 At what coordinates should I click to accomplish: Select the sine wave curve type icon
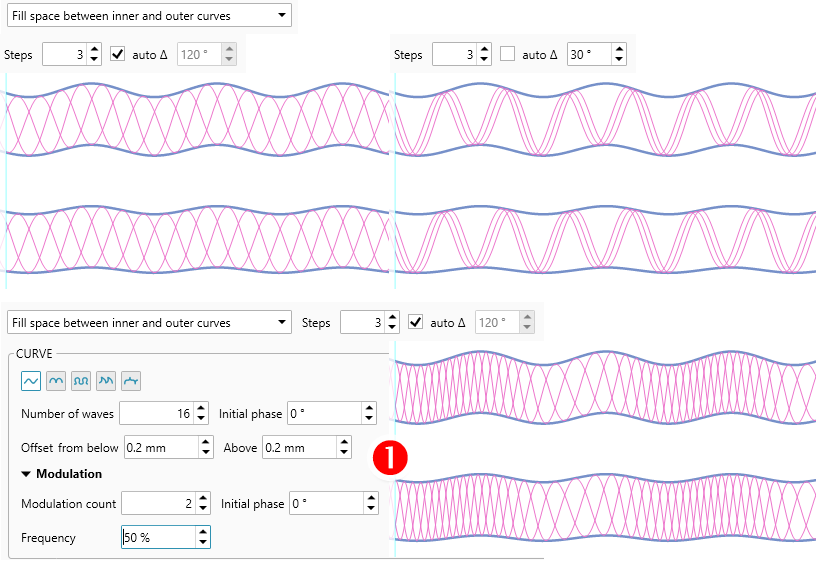(x=31, y=381)
